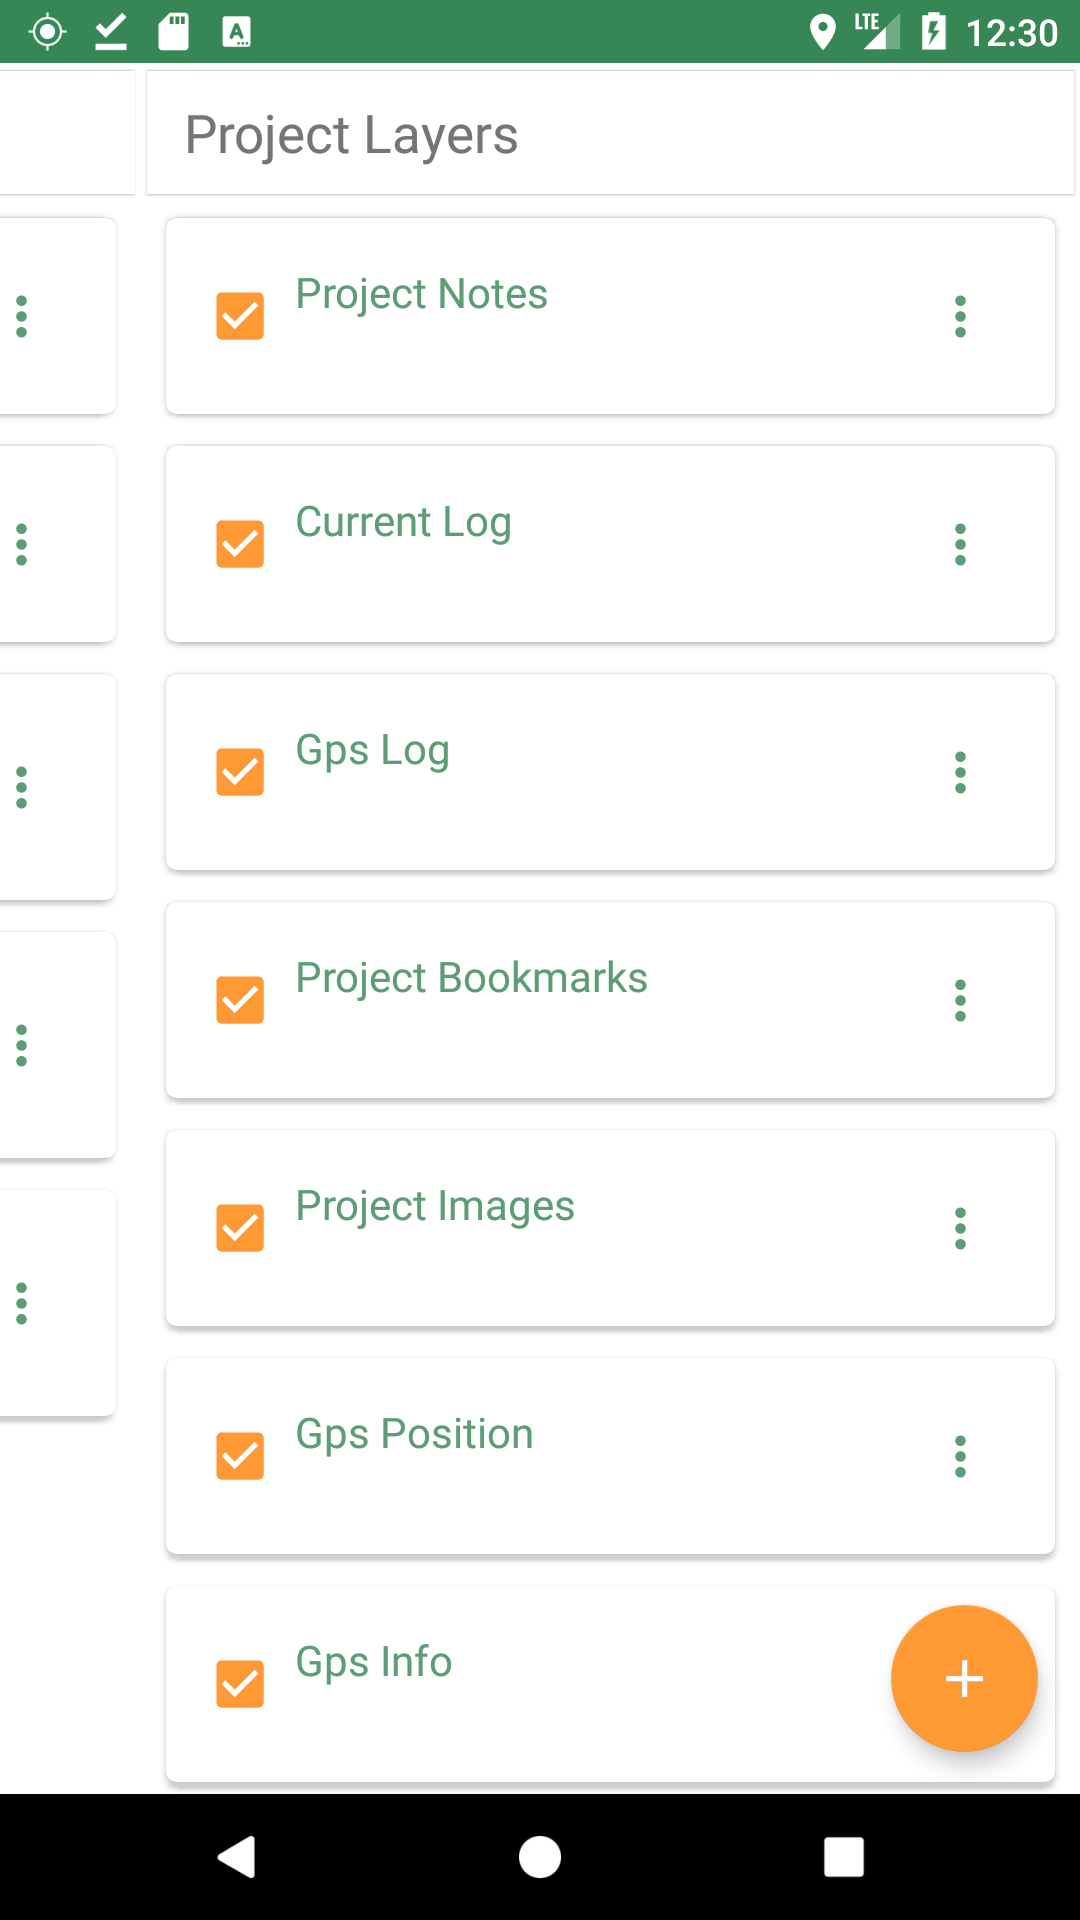Open three-dot menu for Gps Position

coord(960,1456)
